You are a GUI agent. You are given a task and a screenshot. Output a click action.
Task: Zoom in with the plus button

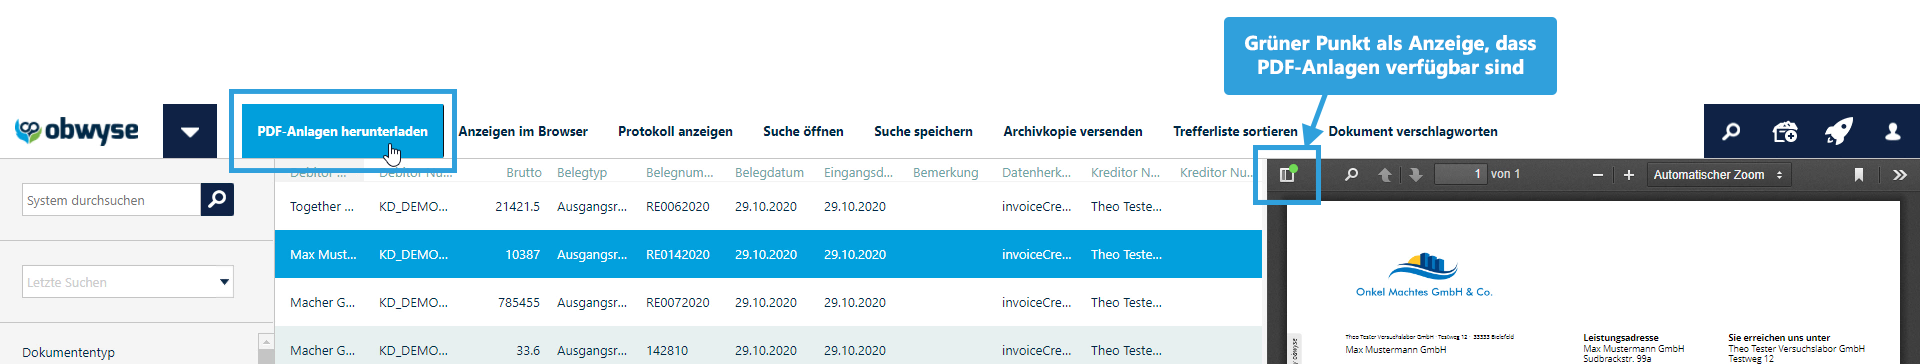click(1629, 175)
